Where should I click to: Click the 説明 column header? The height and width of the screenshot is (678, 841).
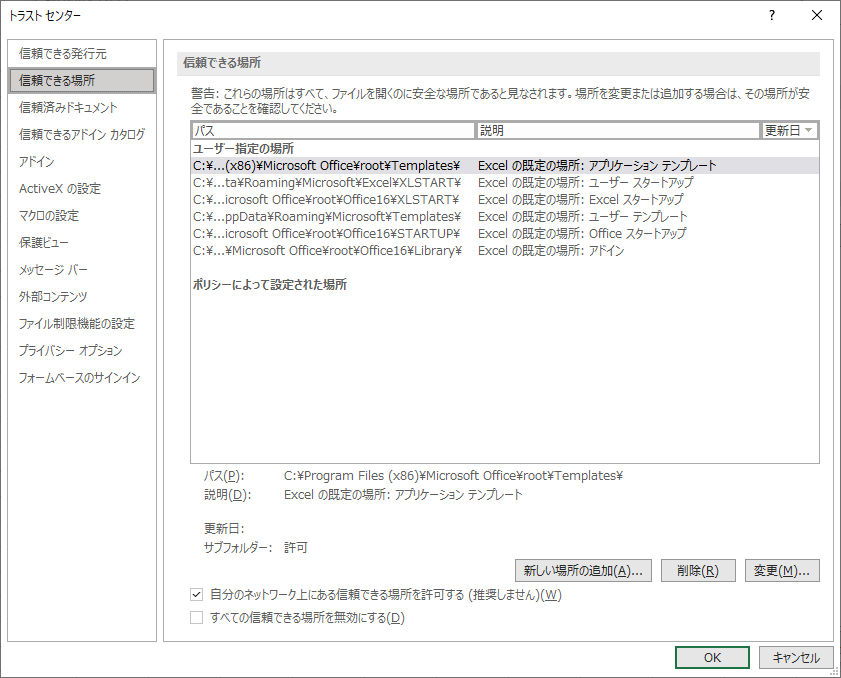pos(617,130)
